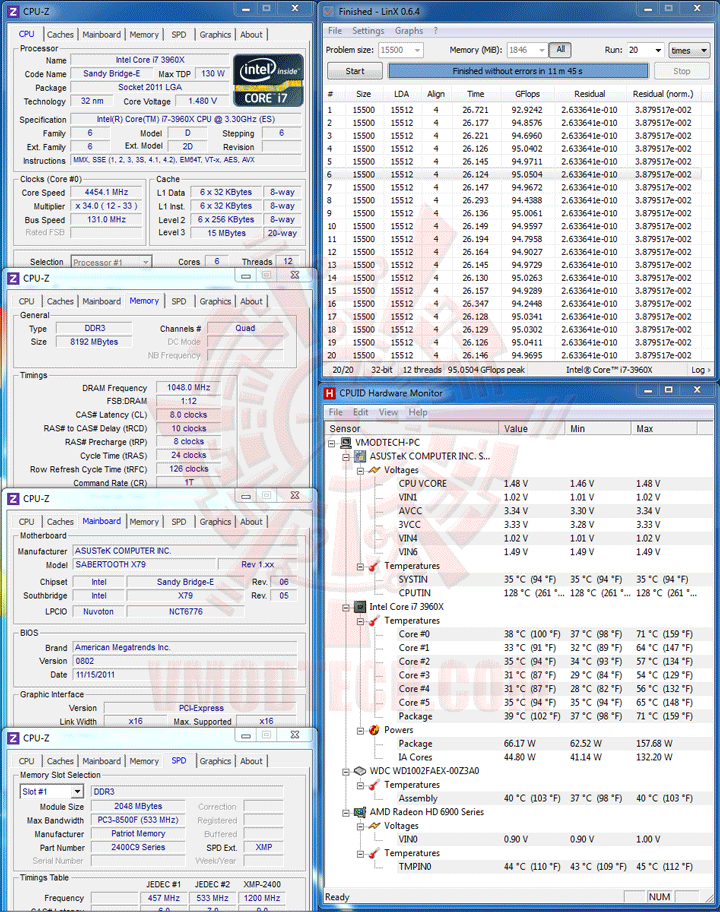
Task: Click the SABERTOOTH X79 model field
Action: pyautogui.click(x=144, y=565)
